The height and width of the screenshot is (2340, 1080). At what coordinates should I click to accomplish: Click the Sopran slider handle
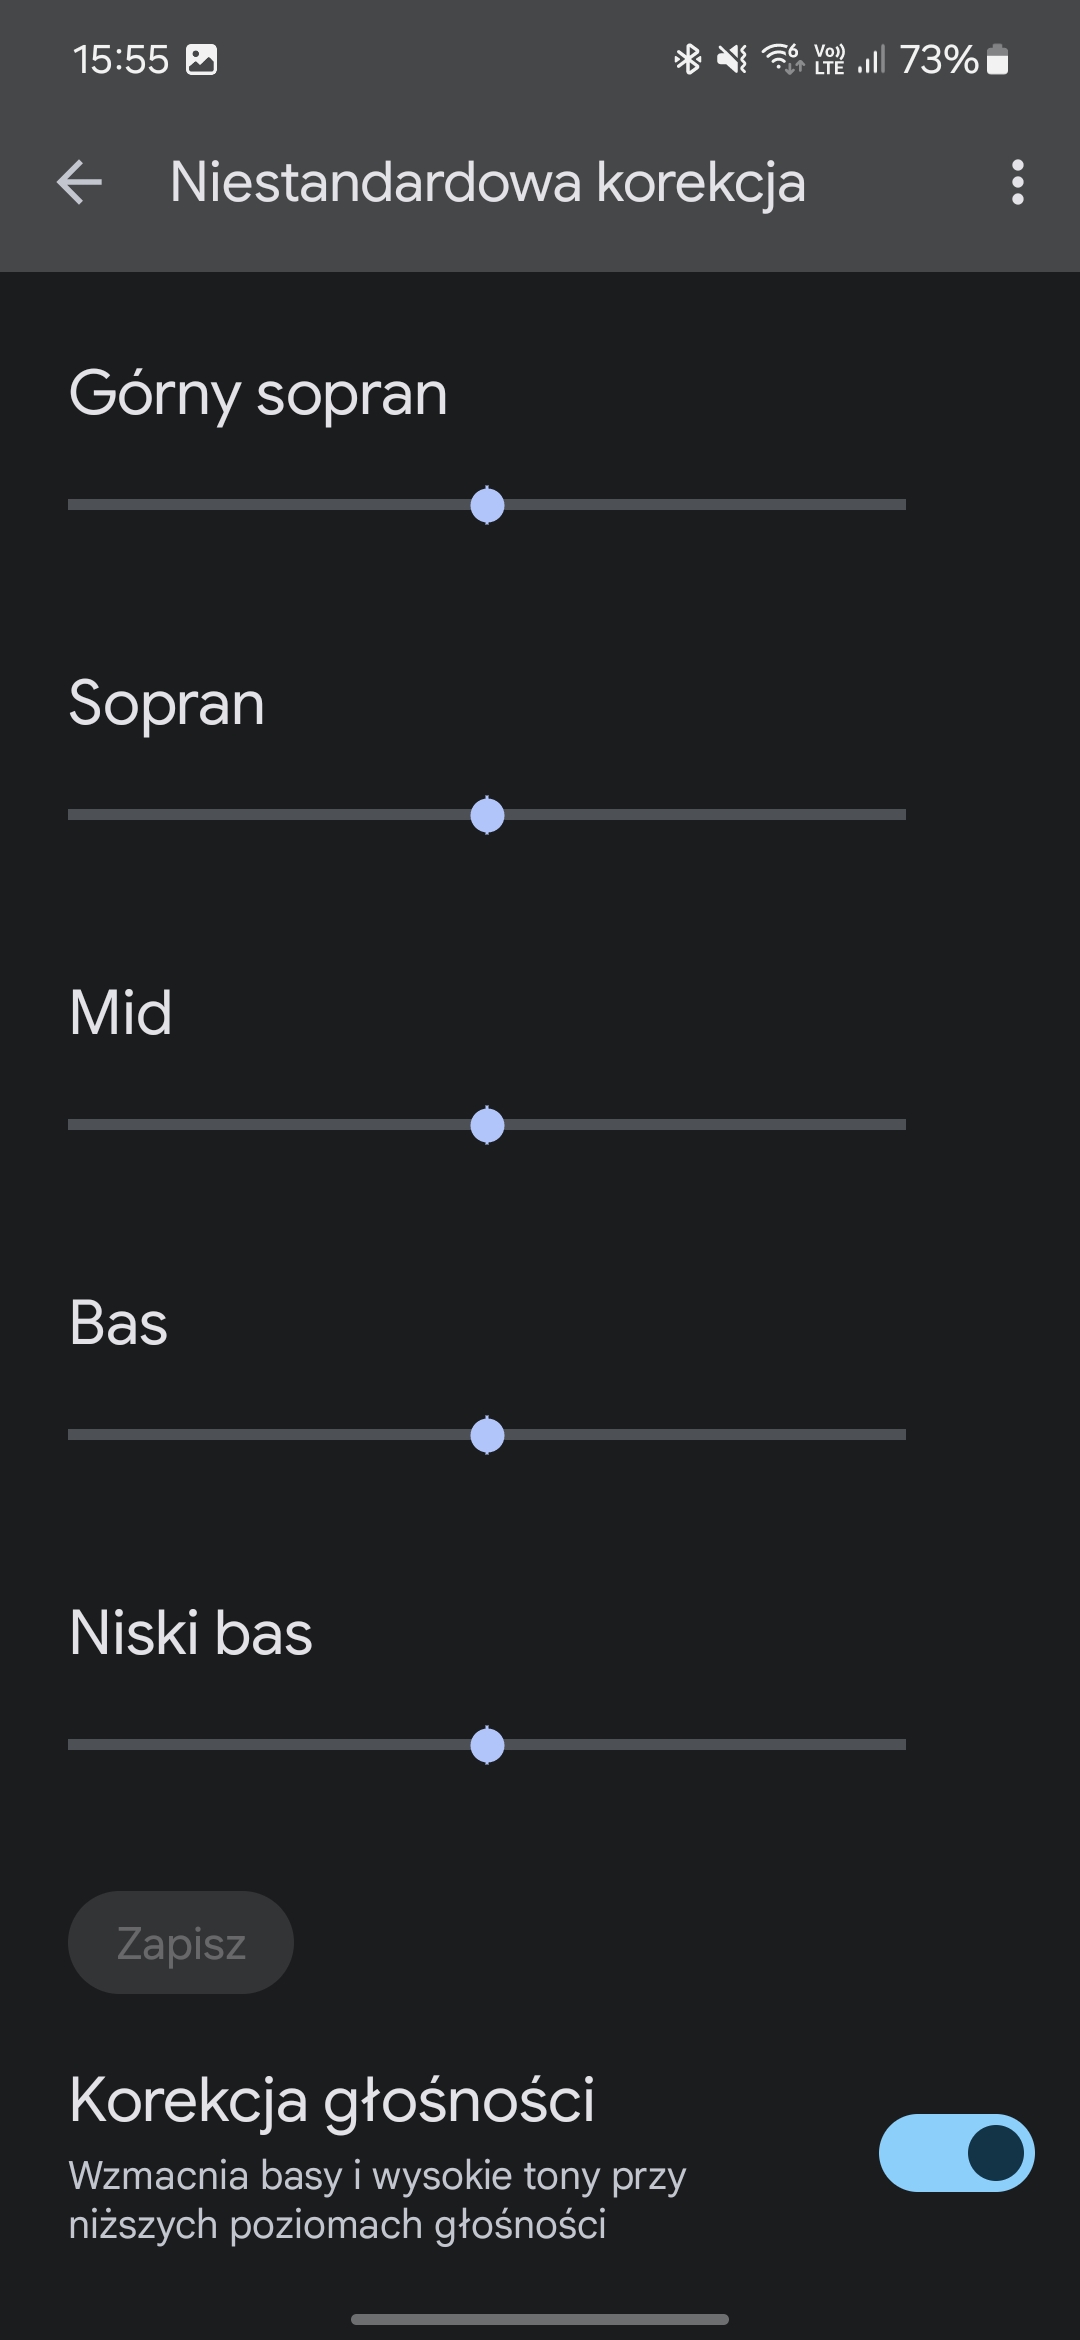click(x=487, y=815)
